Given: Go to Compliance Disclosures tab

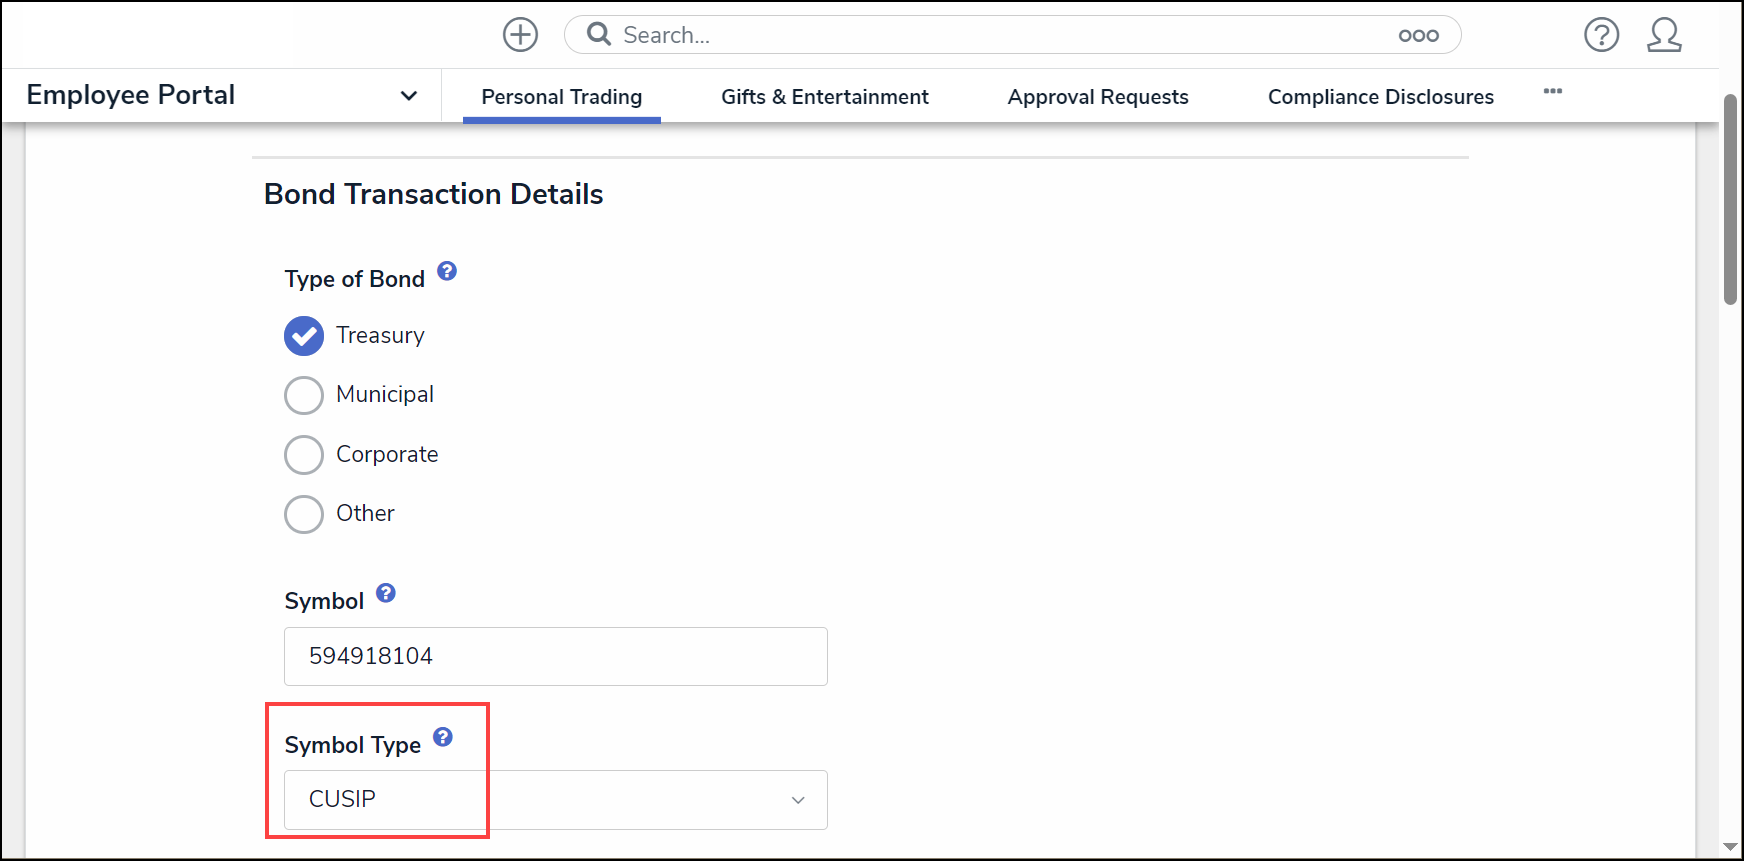Looking at the screenshot, I should 1380,97.
